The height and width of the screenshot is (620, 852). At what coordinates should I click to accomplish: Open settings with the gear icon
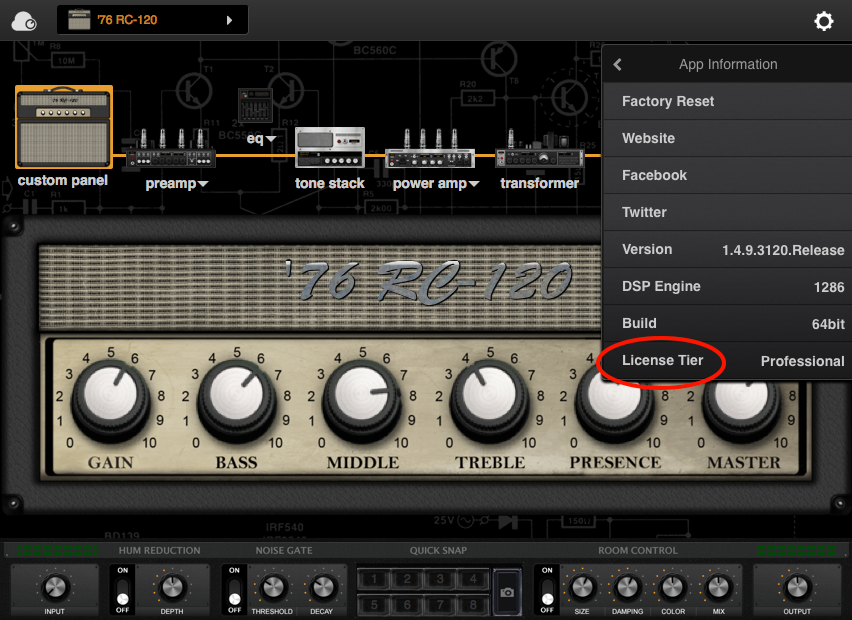823,21
